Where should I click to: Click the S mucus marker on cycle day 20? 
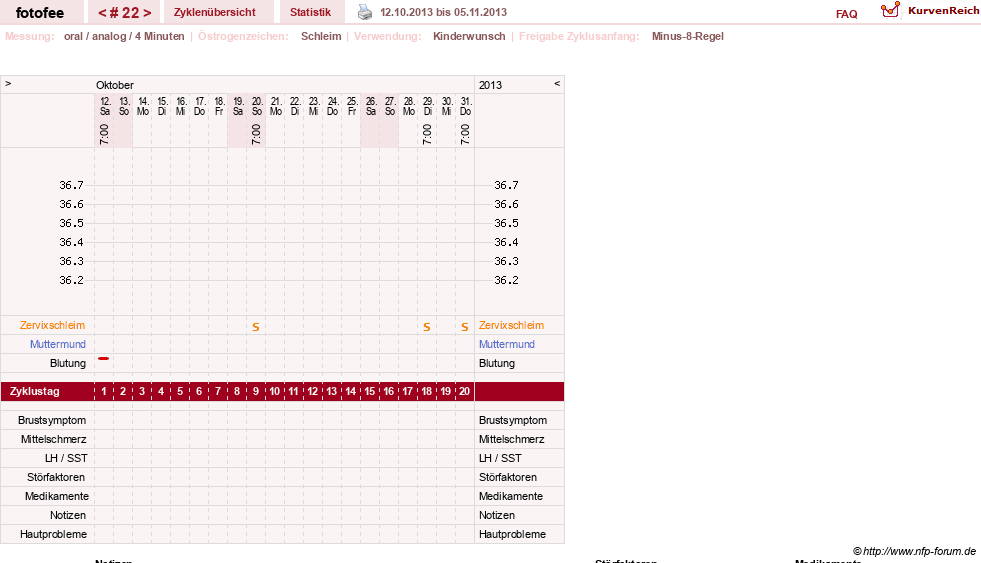[465, 327]
